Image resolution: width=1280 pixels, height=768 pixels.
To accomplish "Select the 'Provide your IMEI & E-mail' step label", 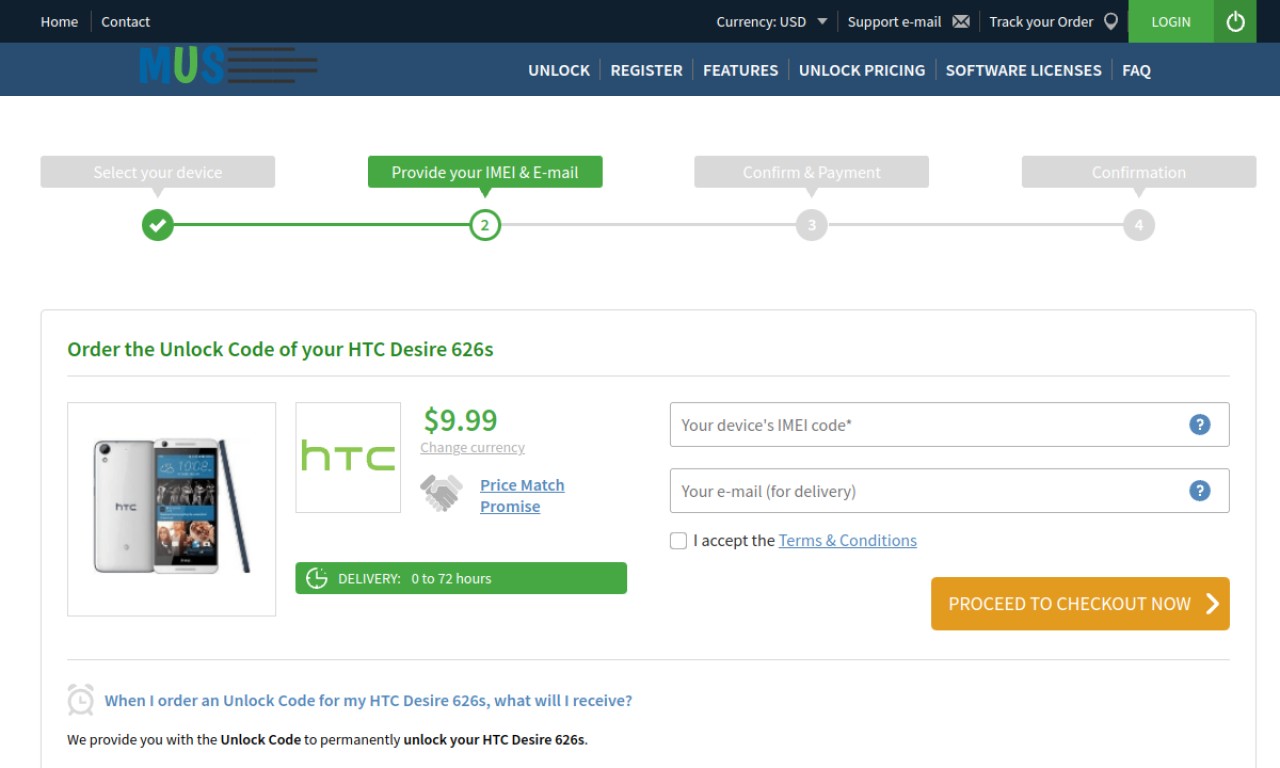I will click(x=485, y=172).
